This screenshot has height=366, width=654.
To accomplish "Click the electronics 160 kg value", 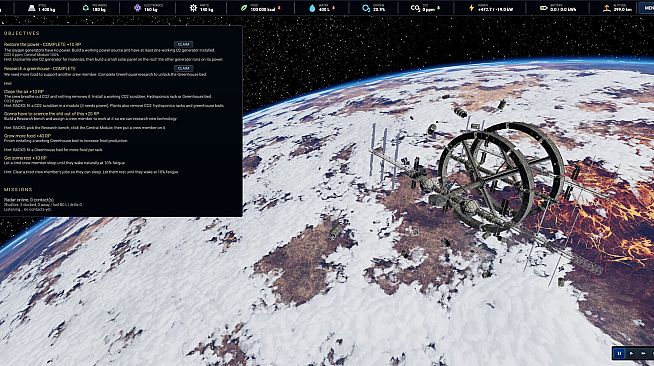I will click(x=151, y=9).
